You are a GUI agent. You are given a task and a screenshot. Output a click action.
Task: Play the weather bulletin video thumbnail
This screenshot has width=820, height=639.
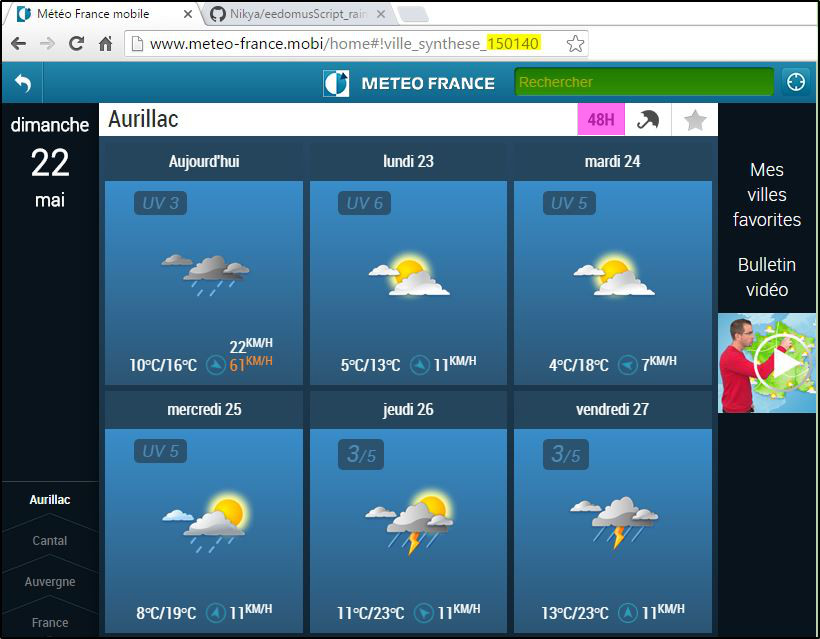click(767, 363)
